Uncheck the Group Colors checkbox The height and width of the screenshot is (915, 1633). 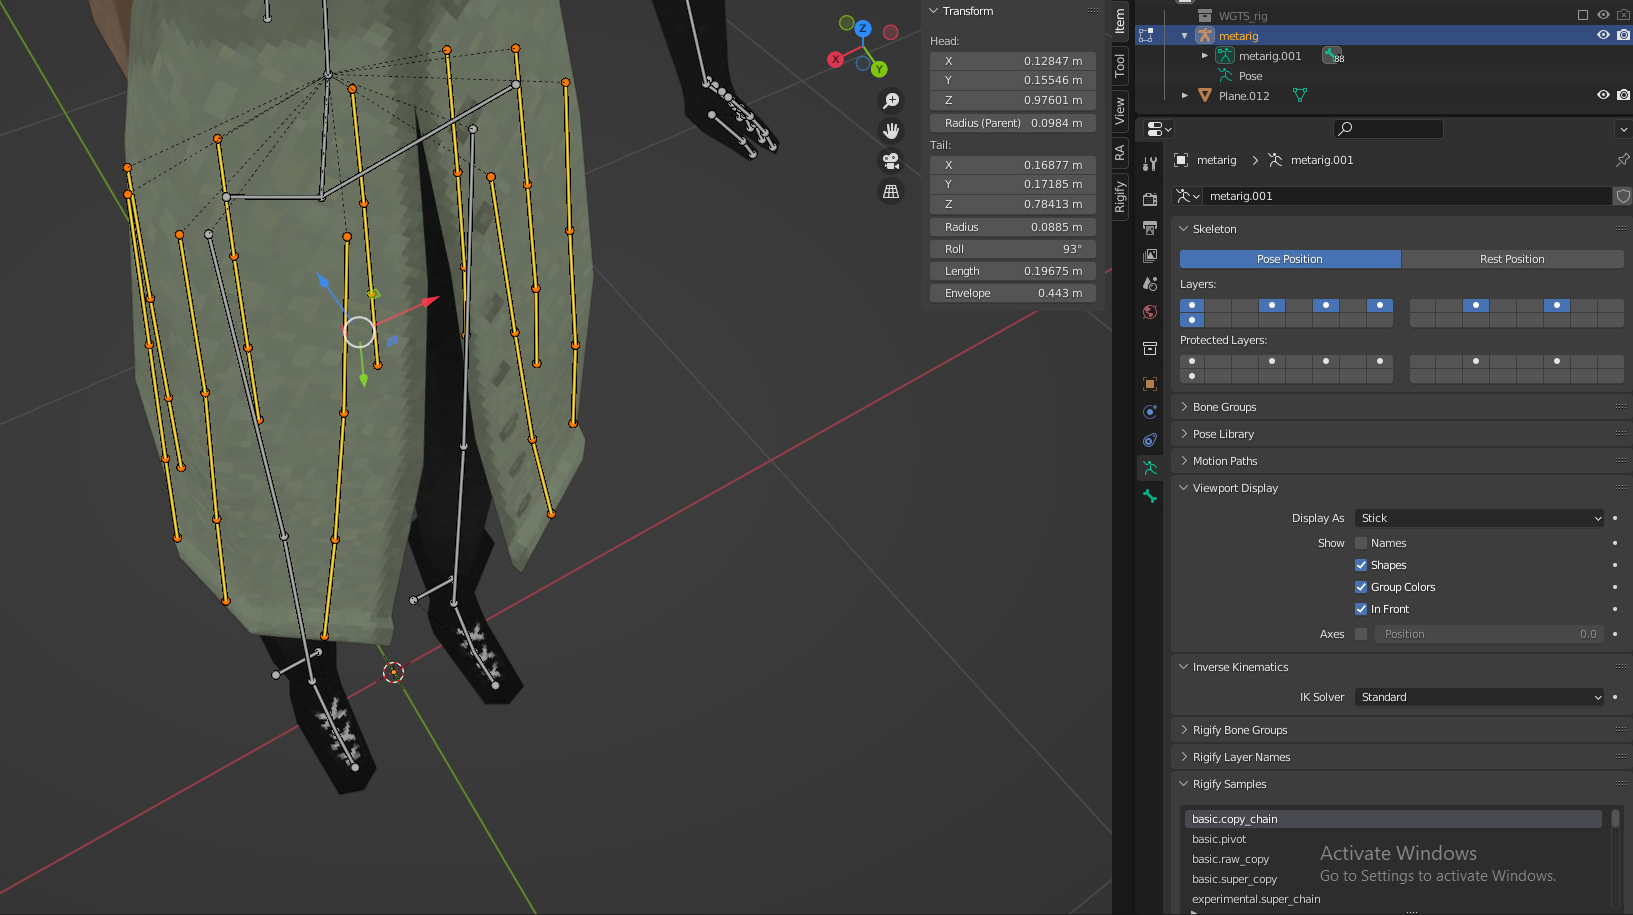[1361, 587]
